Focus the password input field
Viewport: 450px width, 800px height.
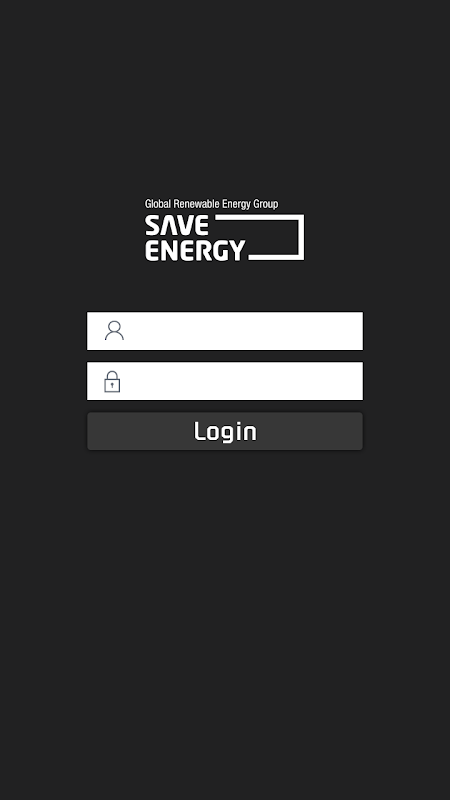(225, 381)
